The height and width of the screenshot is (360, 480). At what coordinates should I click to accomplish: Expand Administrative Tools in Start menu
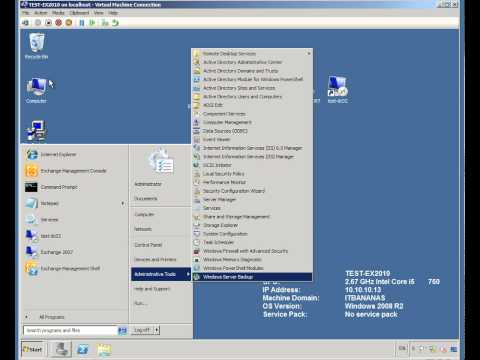coord(161,274)
